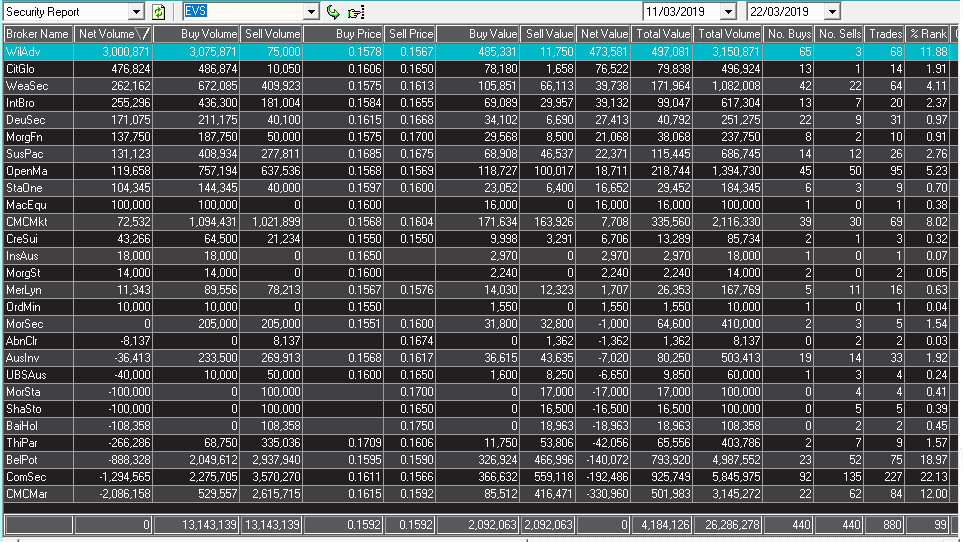This screenshot has width=963, height=542.
Task: Select the MorgSt broker name
Action: click(23, 273)
